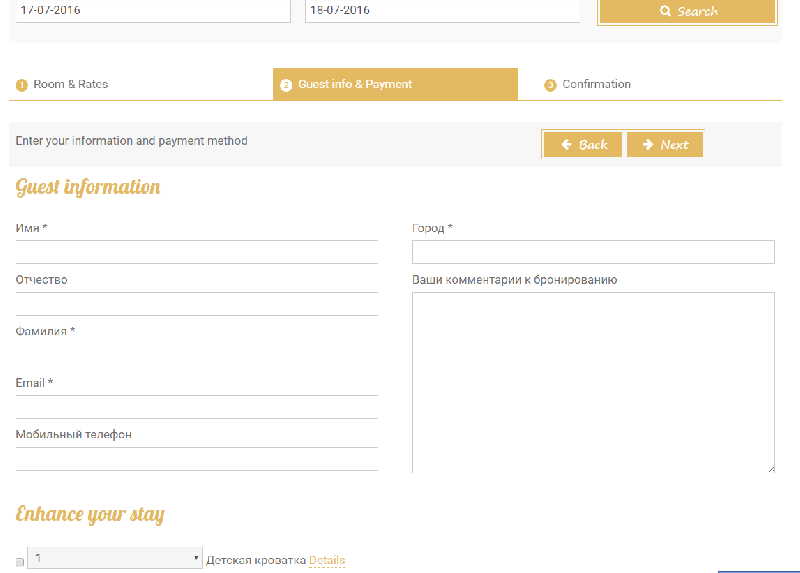Click inside the booking comments textarea
The image size is (800, 573).
point(593,382)
